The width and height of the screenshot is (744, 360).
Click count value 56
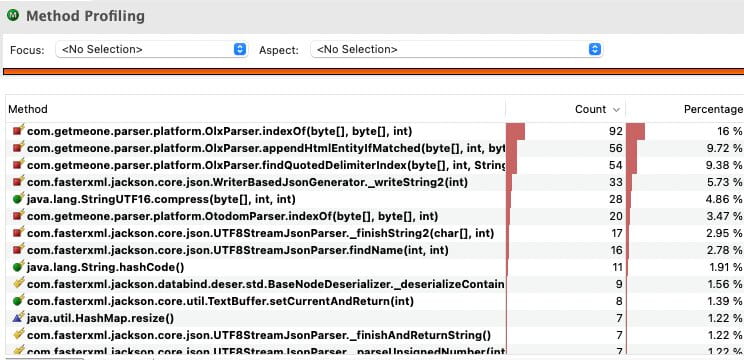pyautogui.click(x=615, y=148)
